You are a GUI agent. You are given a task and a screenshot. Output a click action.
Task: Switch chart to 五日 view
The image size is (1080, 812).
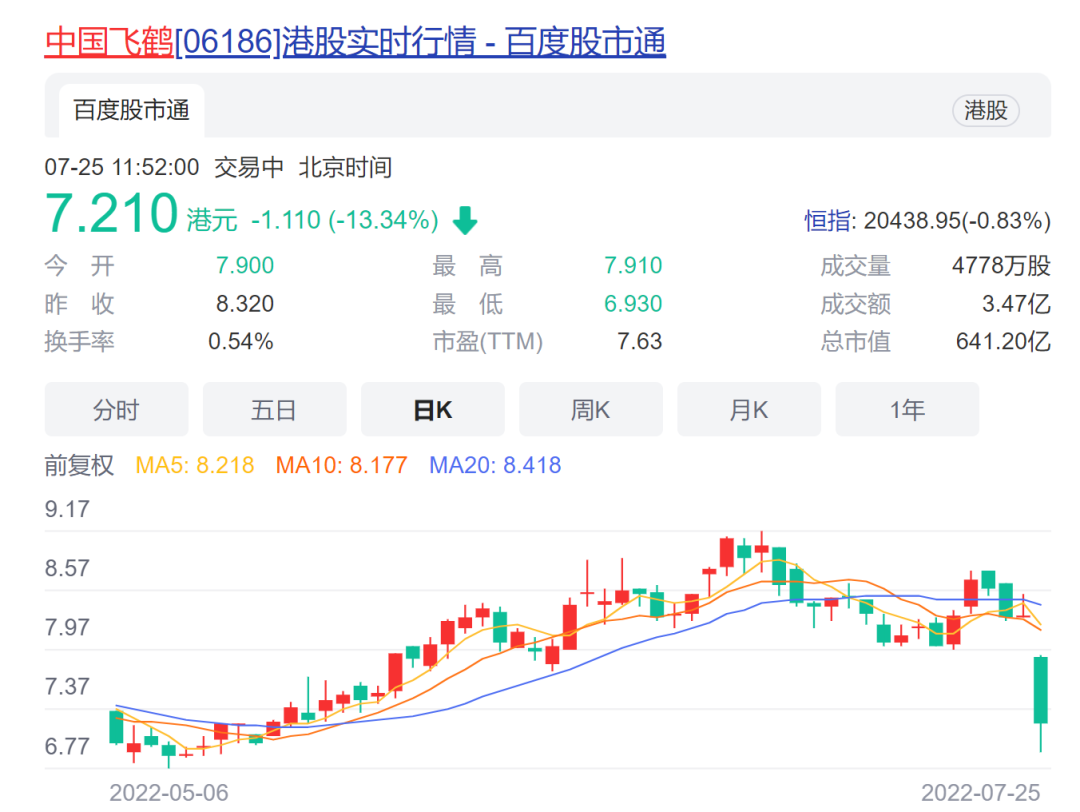pos(274,410)
